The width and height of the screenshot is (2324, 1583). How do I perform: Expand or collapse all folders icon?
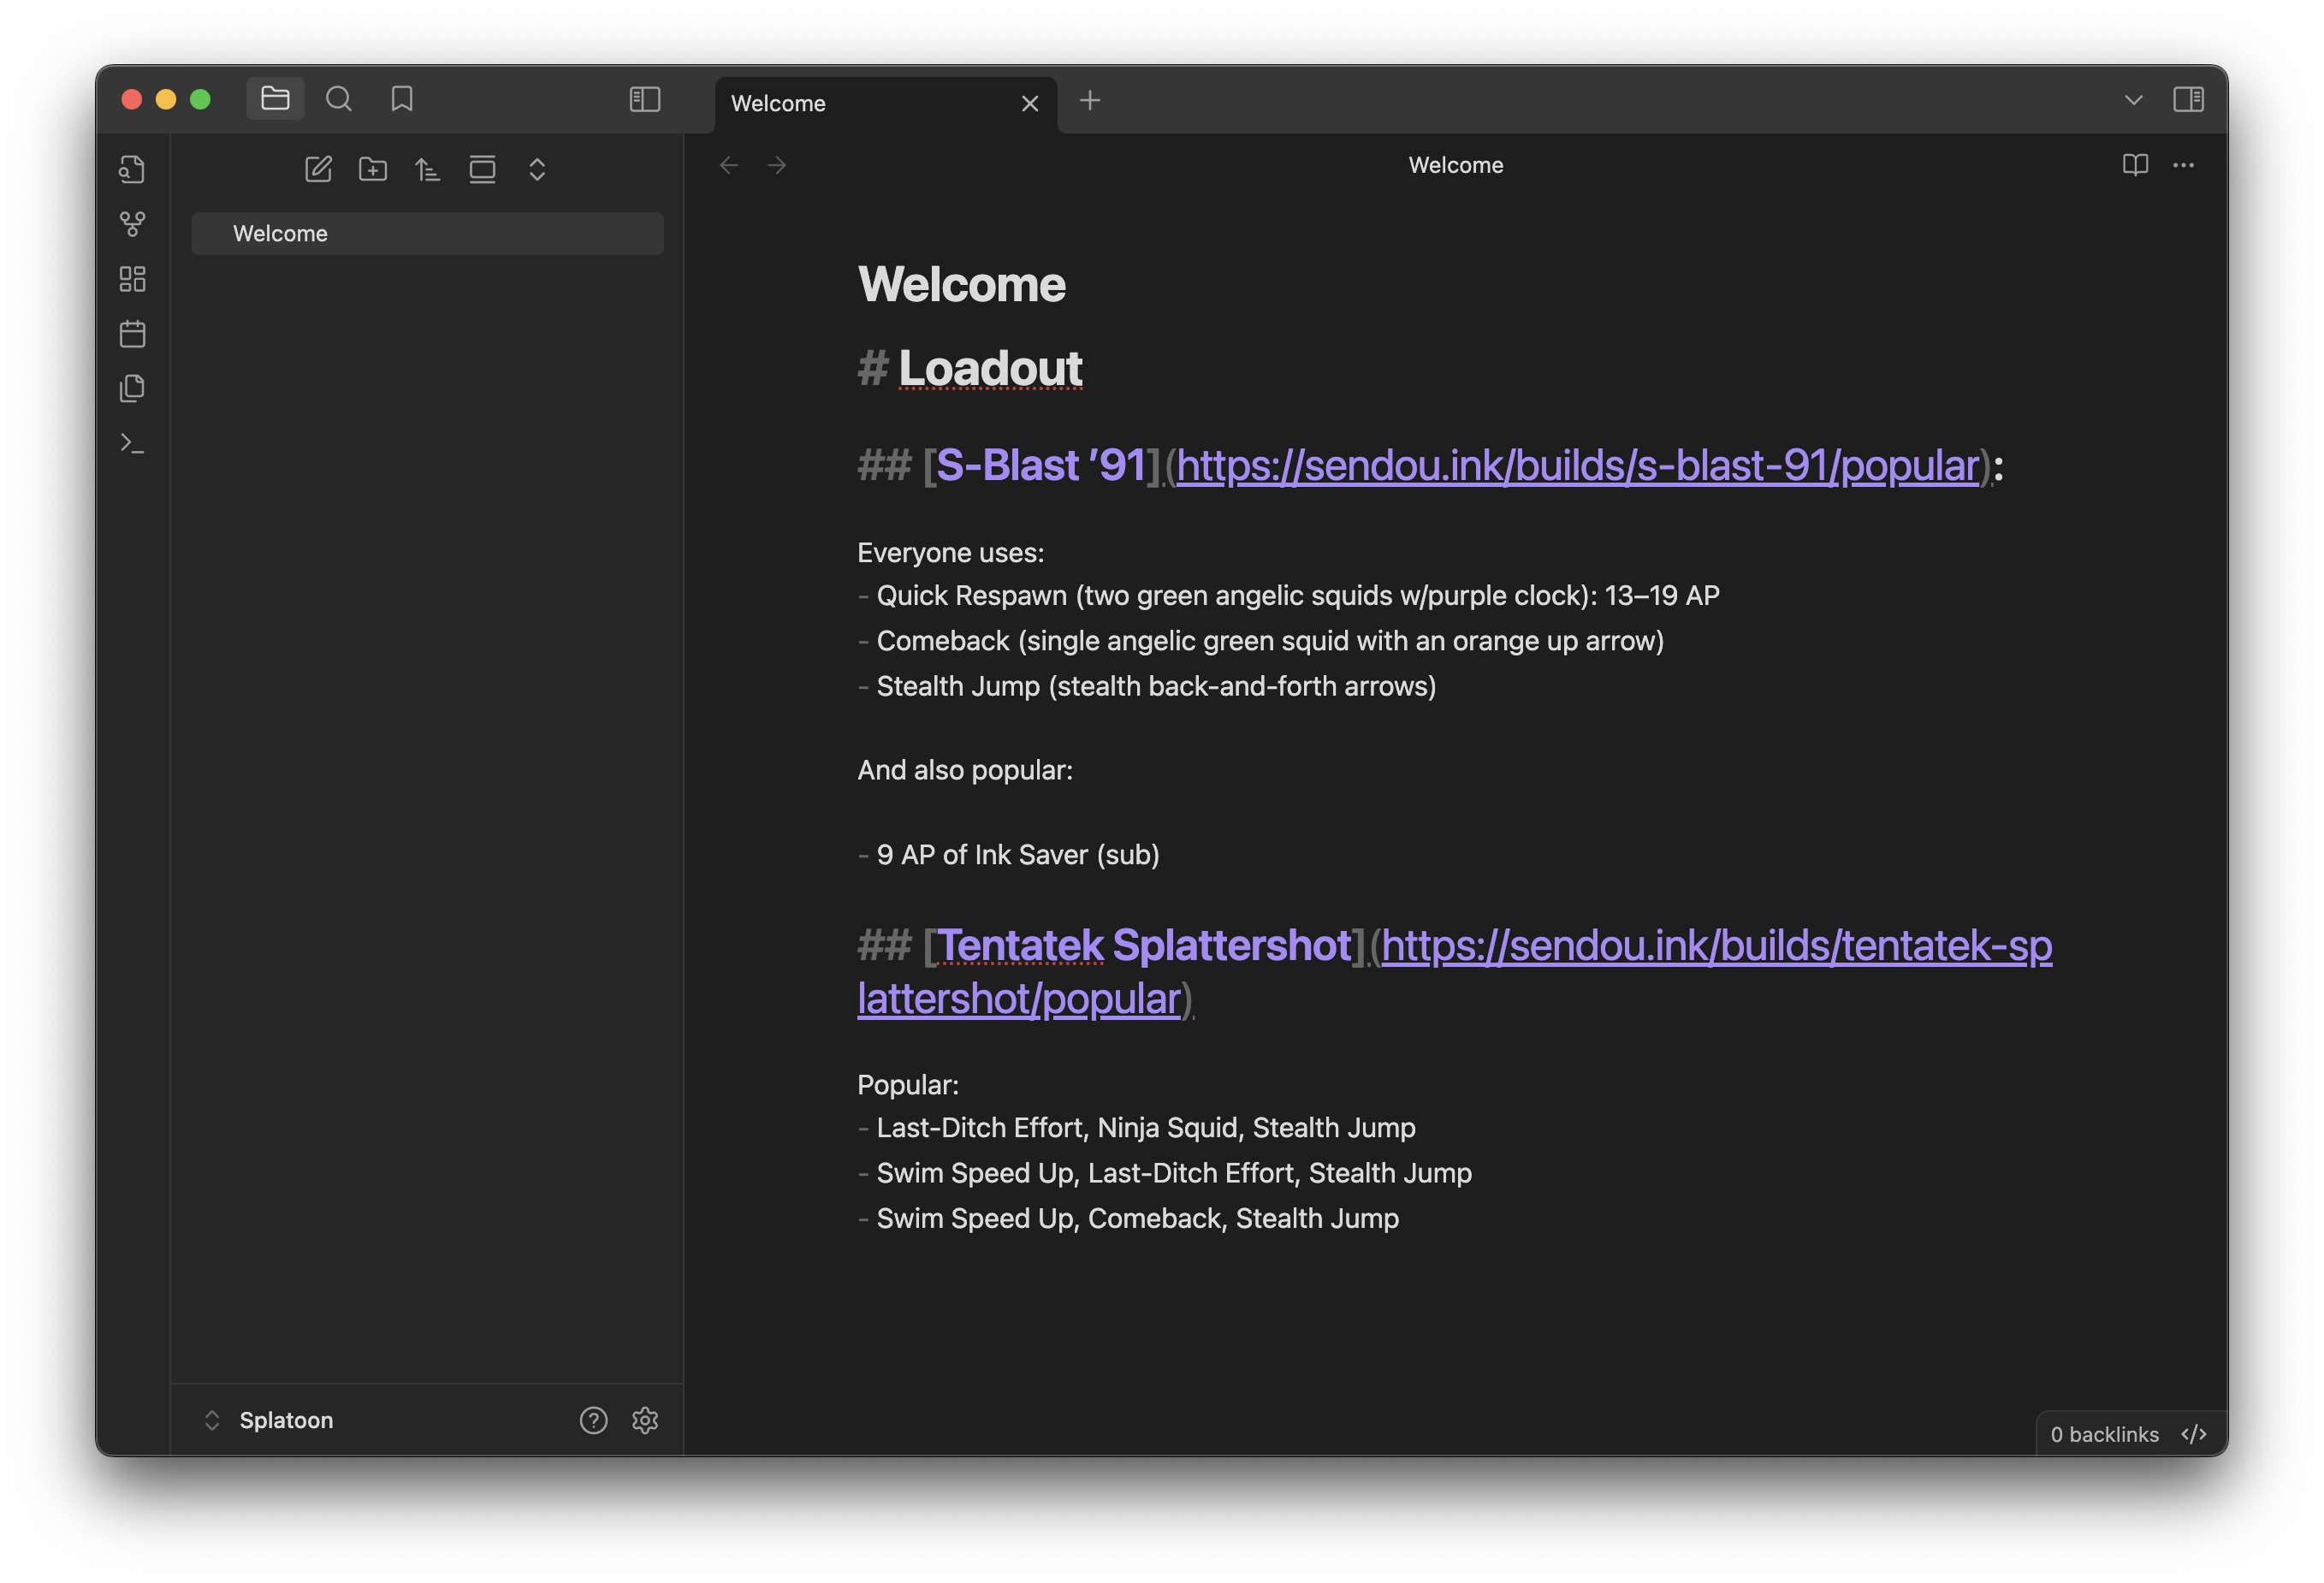pos(537,169)
